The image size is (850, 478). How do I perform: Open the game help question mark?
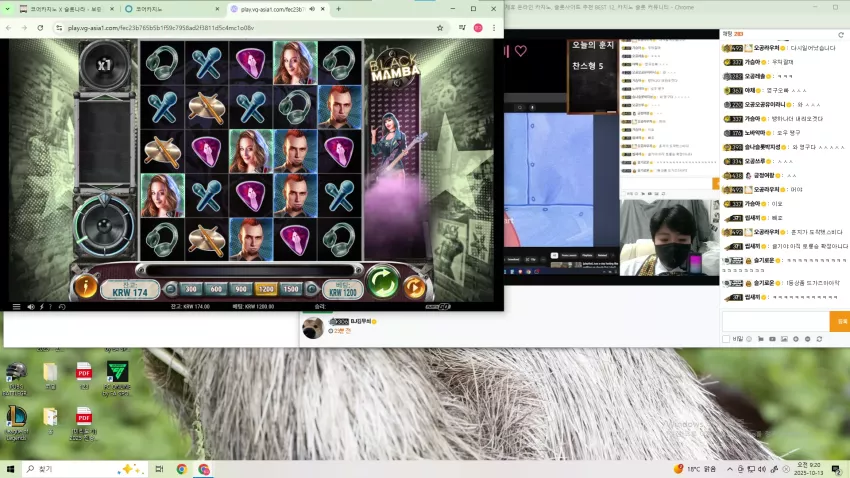tap(50, 307)
